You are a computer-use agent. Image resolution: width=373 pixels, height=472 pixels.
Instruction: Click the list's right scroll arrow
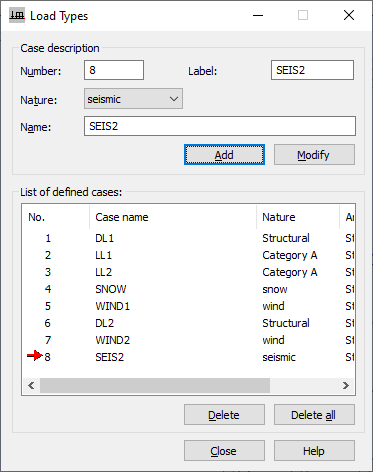[x=346, y=386]
